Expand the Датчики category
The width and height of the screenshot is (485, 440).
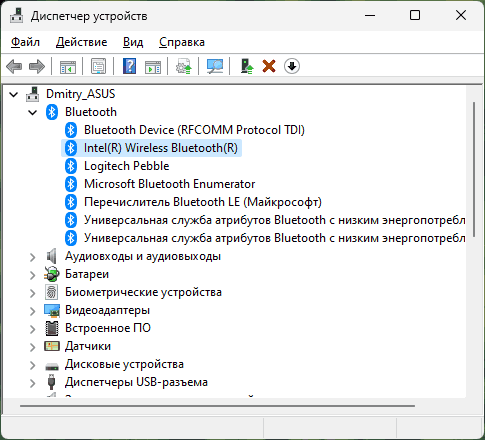pyautogui.click(x=32, y=347)
